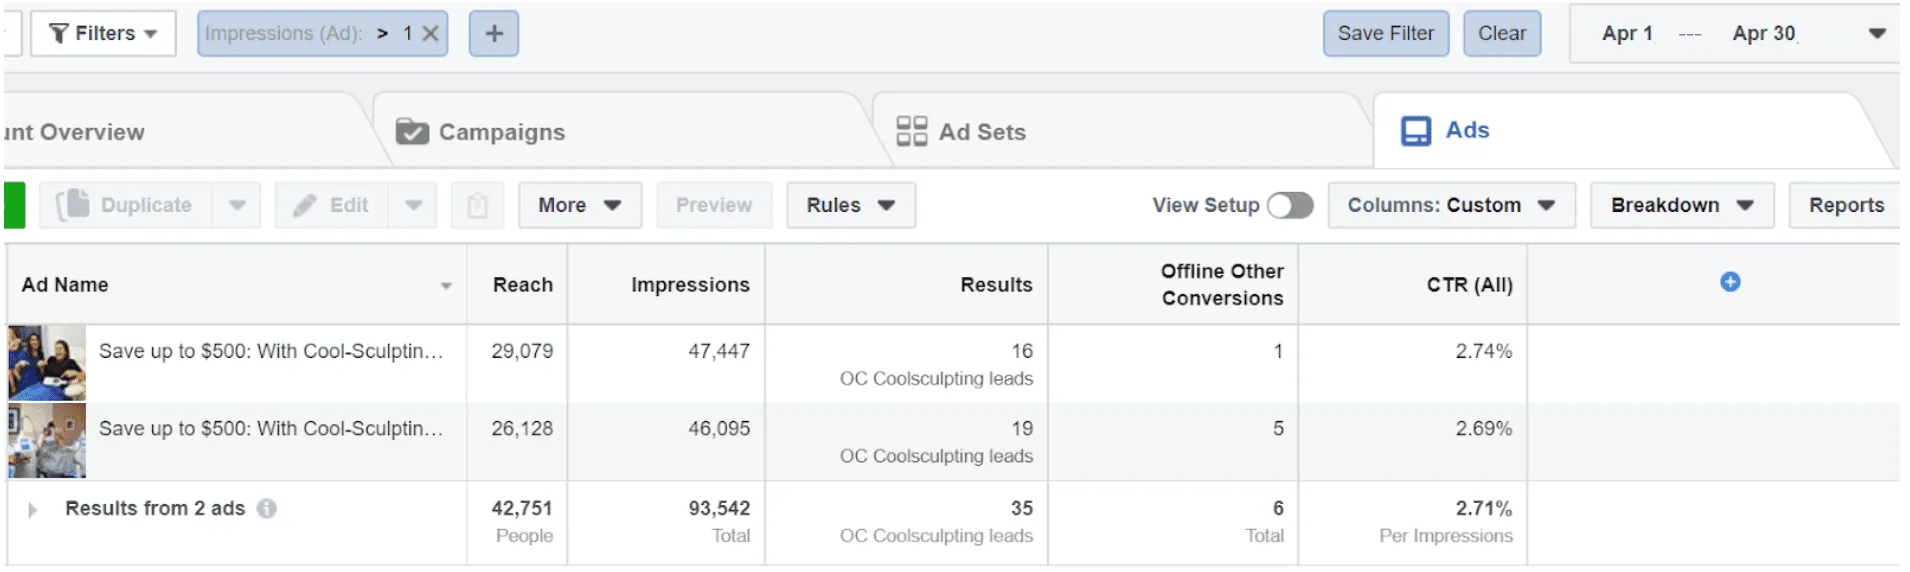Open thumbnail of ad with 26,128 reach
Screen dimensions: 1910x572
coord(47,440)
